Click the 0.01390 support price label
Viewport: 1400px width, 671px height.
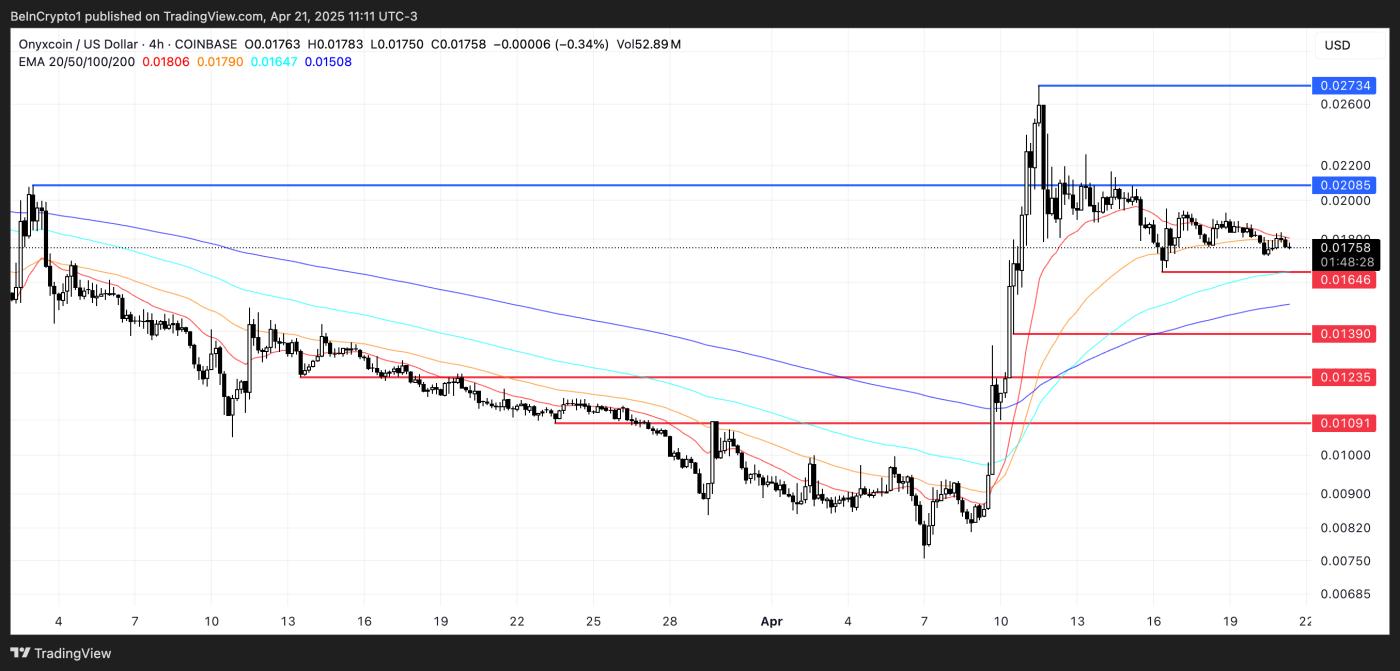(1344, 334)
